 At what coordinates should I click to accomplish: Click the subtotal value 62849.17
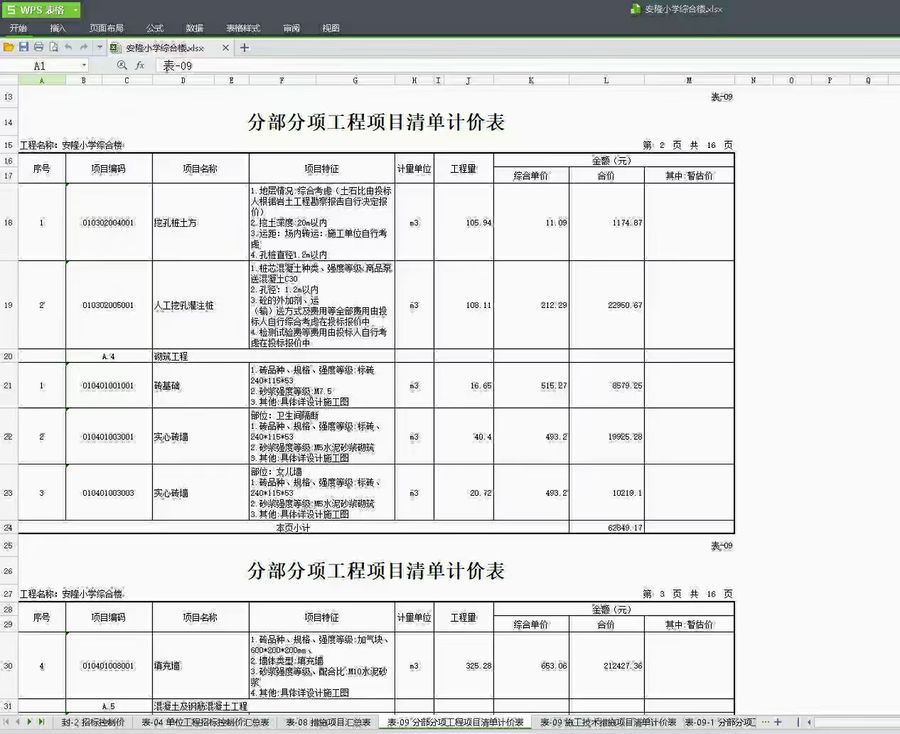[607, 527]
